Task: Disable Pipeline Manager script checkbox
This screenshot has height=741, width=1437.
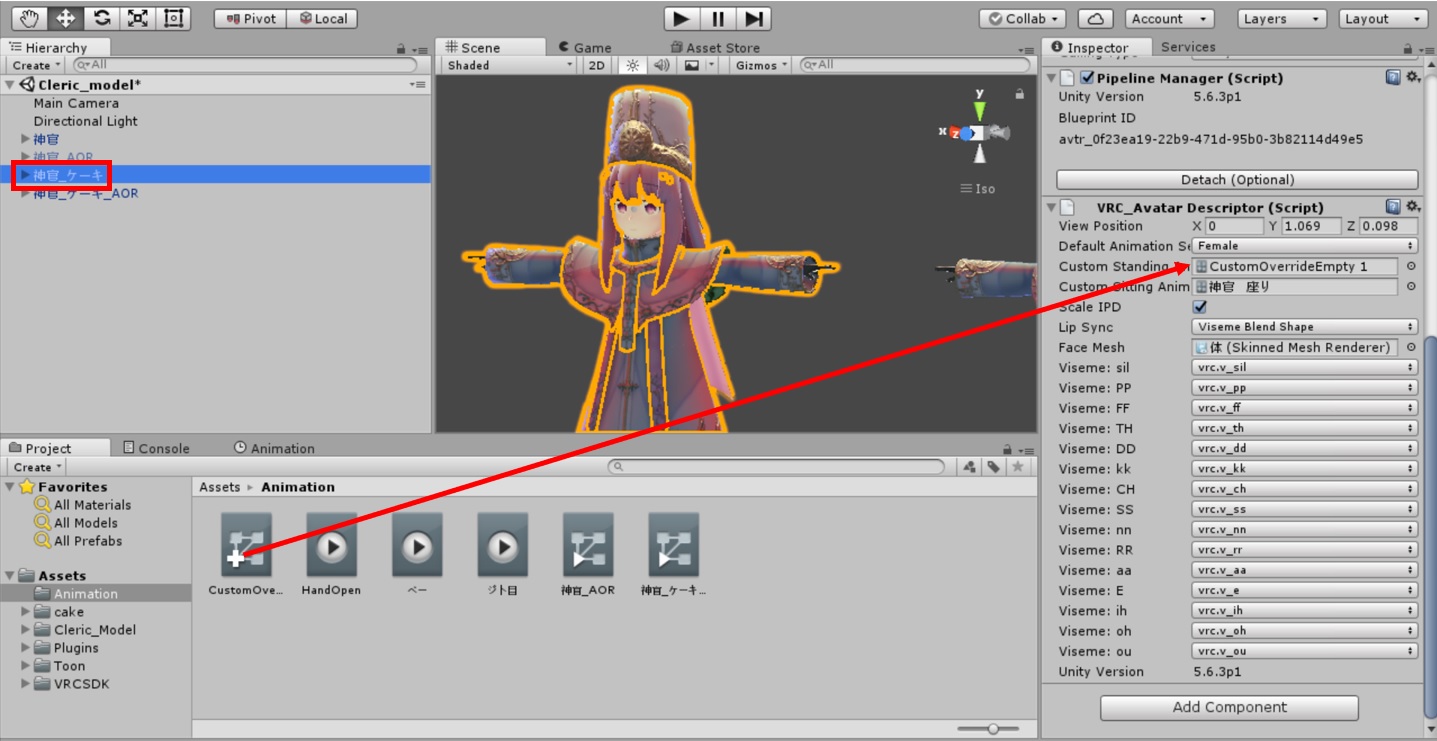Action: [x=1087, y=78]
